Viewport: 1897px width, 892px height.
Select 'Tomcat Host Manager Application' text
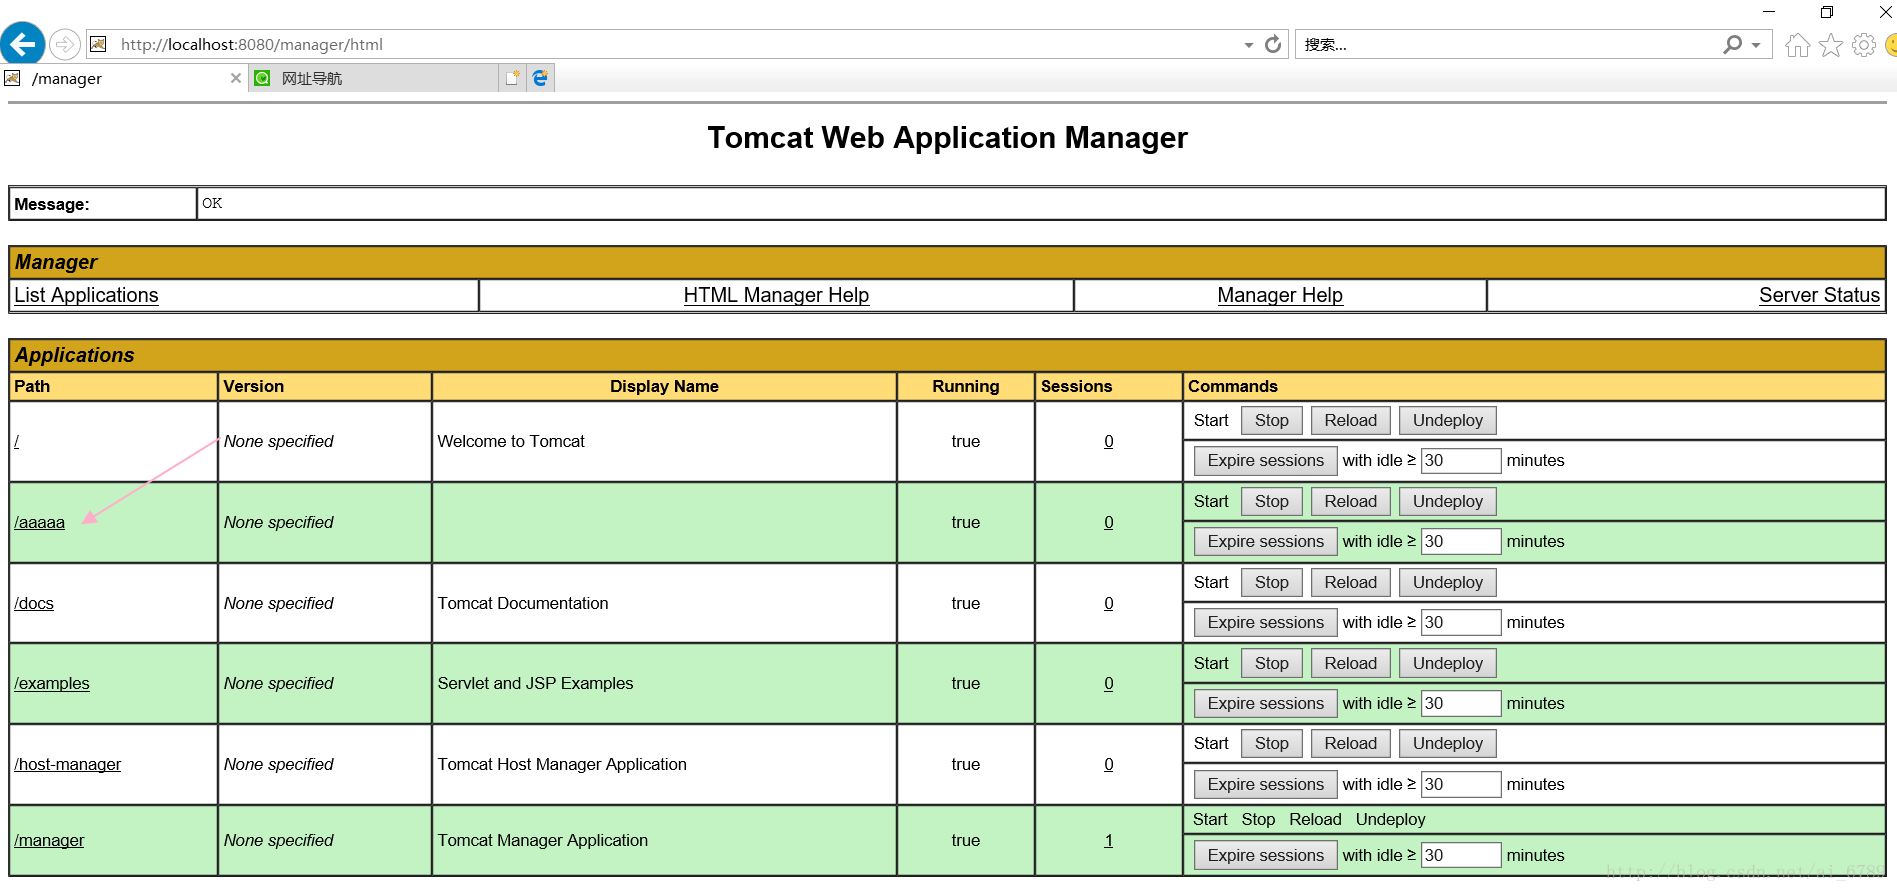(x=562, y=764)
